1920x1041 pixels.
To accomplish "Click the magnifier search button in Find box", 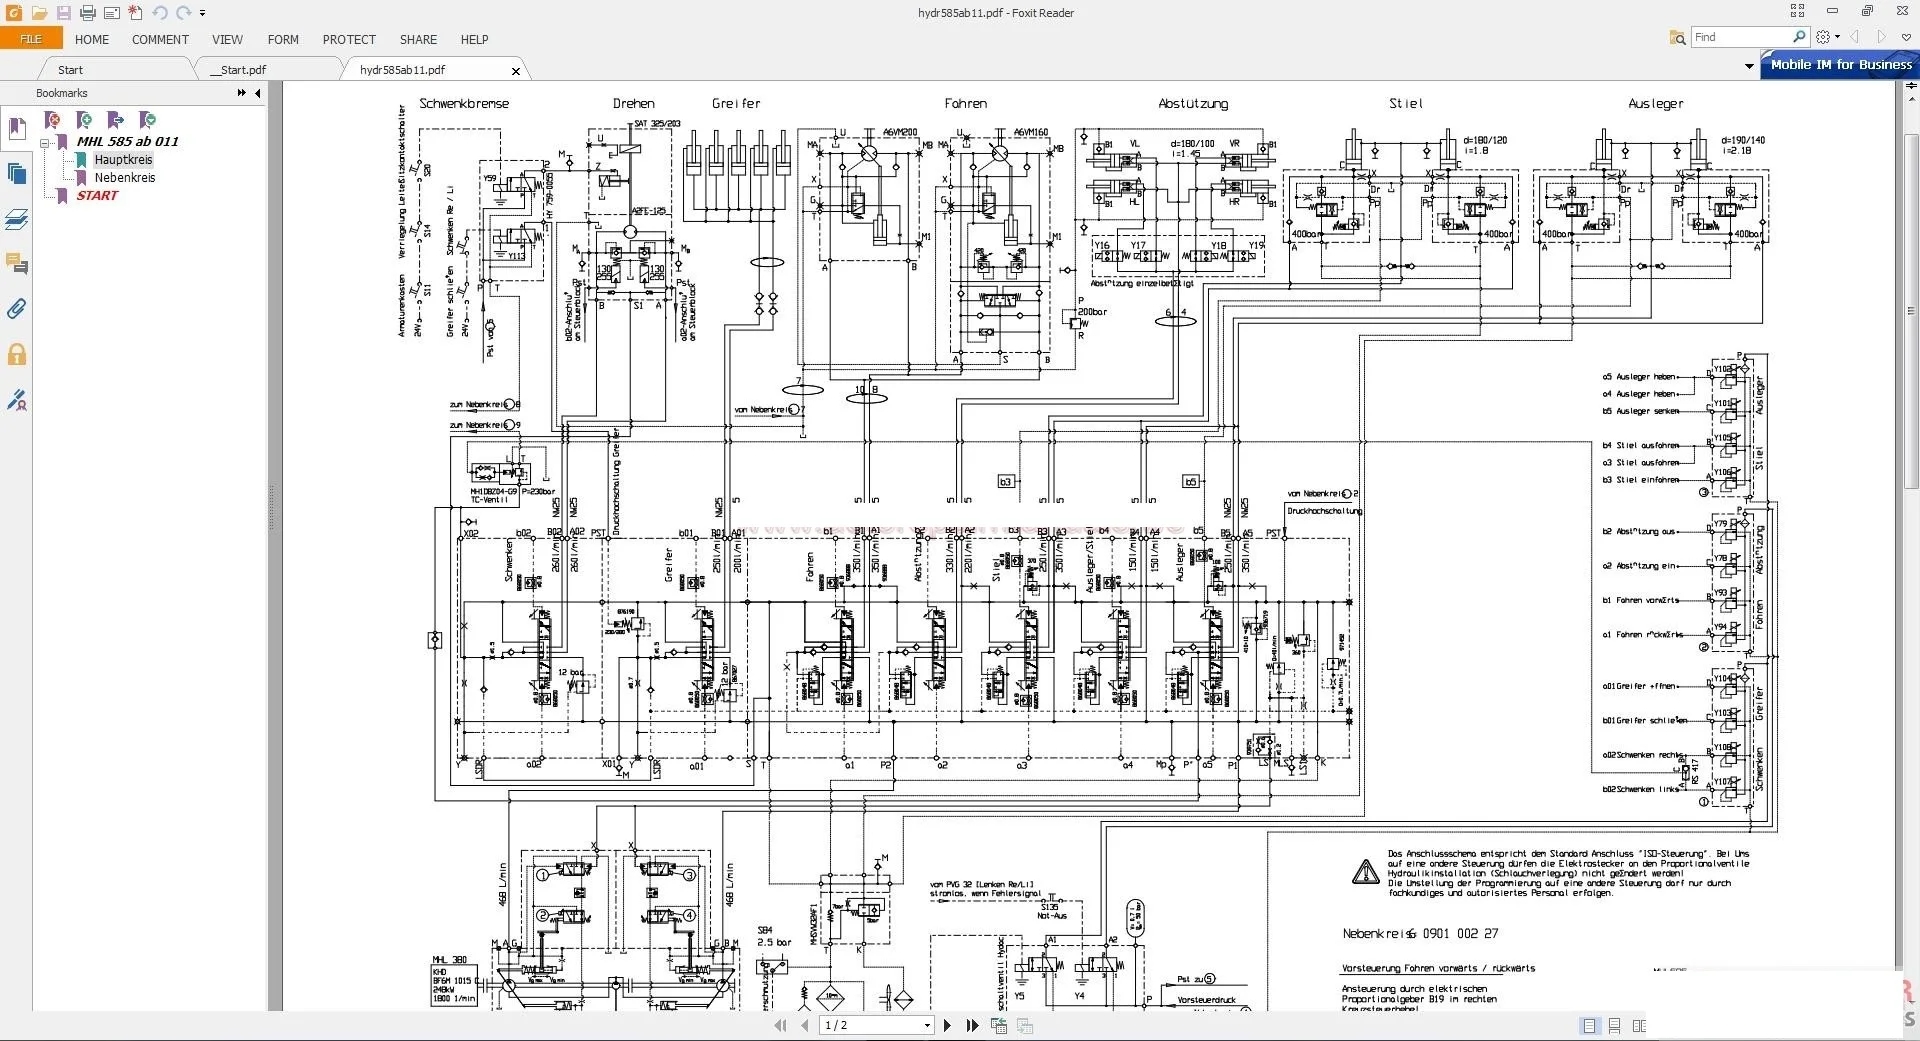I will (x=1800, y=37).
